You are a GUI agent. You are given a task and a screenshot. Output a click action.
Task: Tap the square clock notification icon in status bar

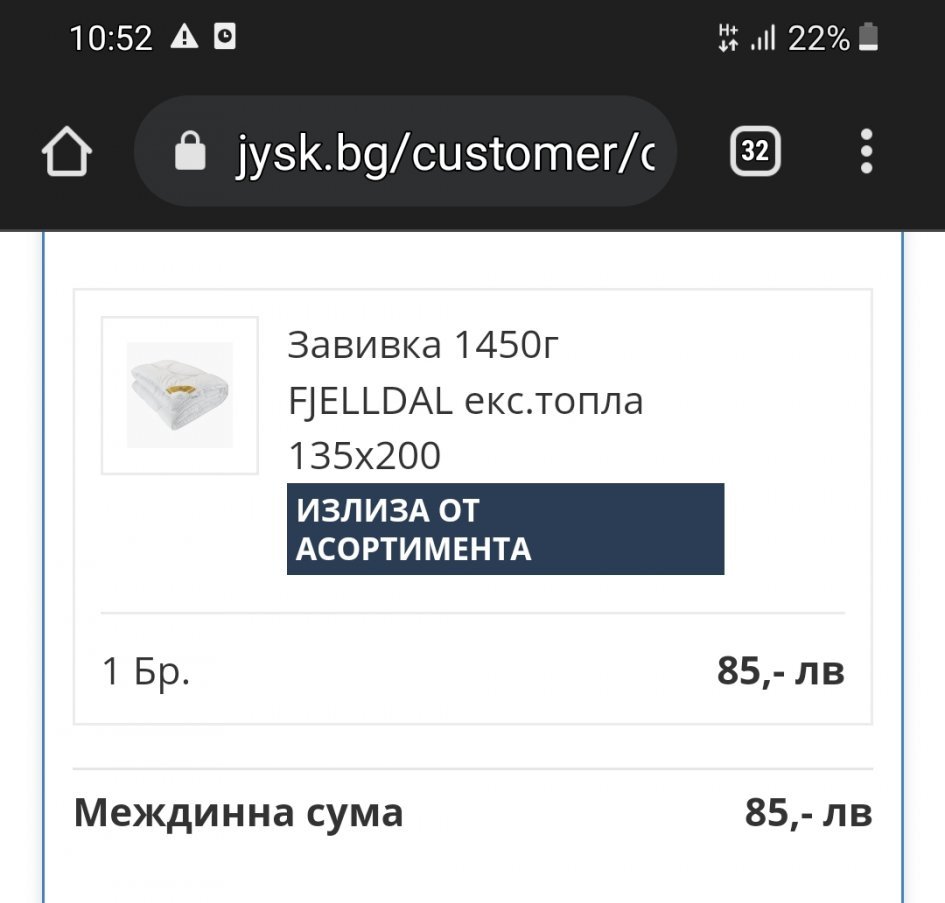pos(226,38)
